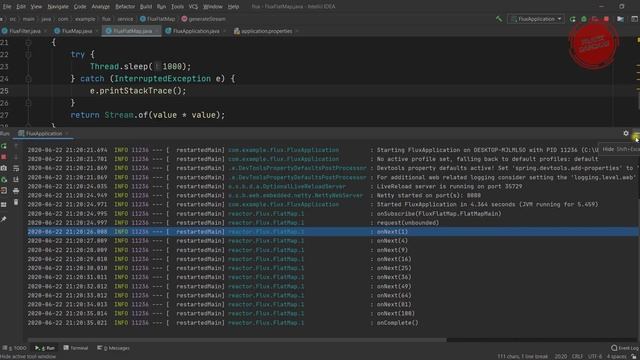Open the Tools menu
Screen dimensions: 640x360
pos(177,7)
